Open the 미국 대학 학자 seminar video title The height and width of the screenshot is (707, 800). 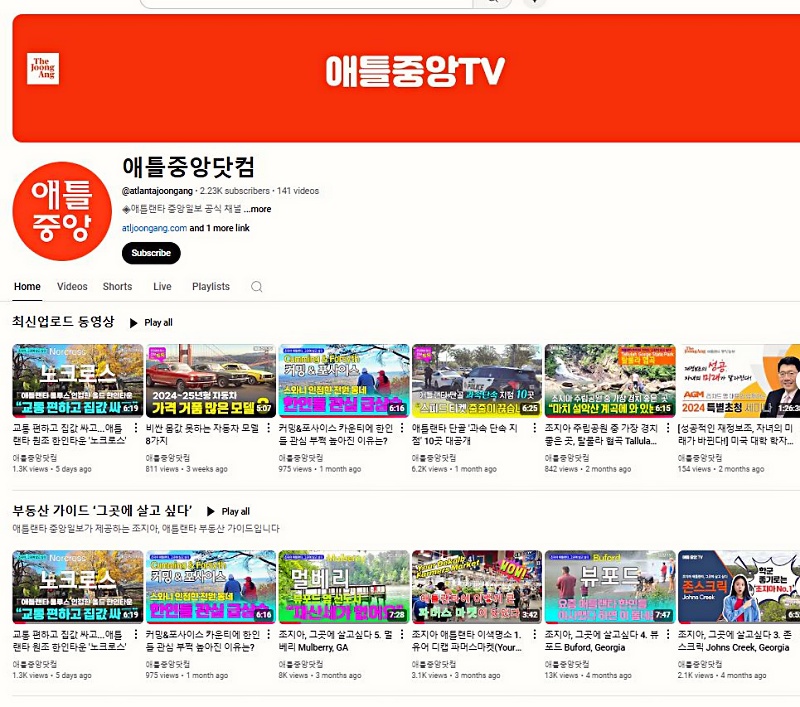736,434
